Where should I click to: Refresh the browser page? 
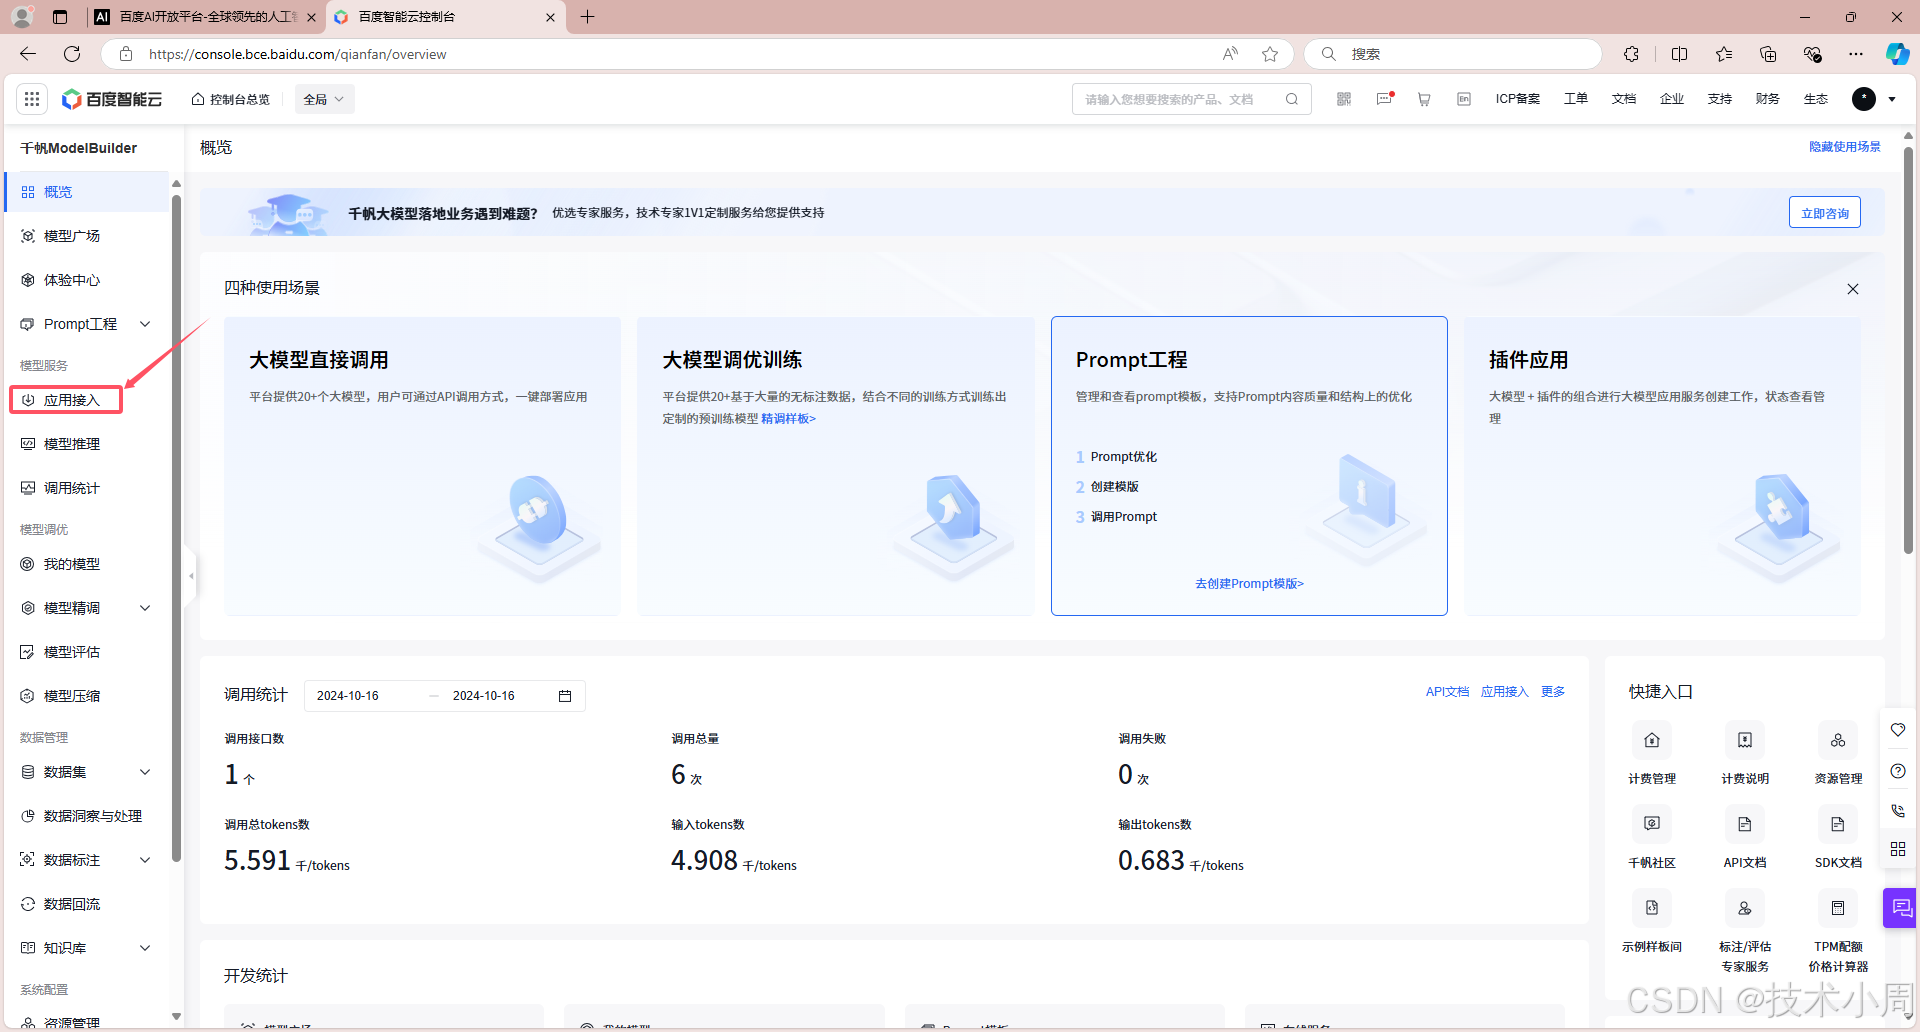pyautogui.click(x=72, y=54)
